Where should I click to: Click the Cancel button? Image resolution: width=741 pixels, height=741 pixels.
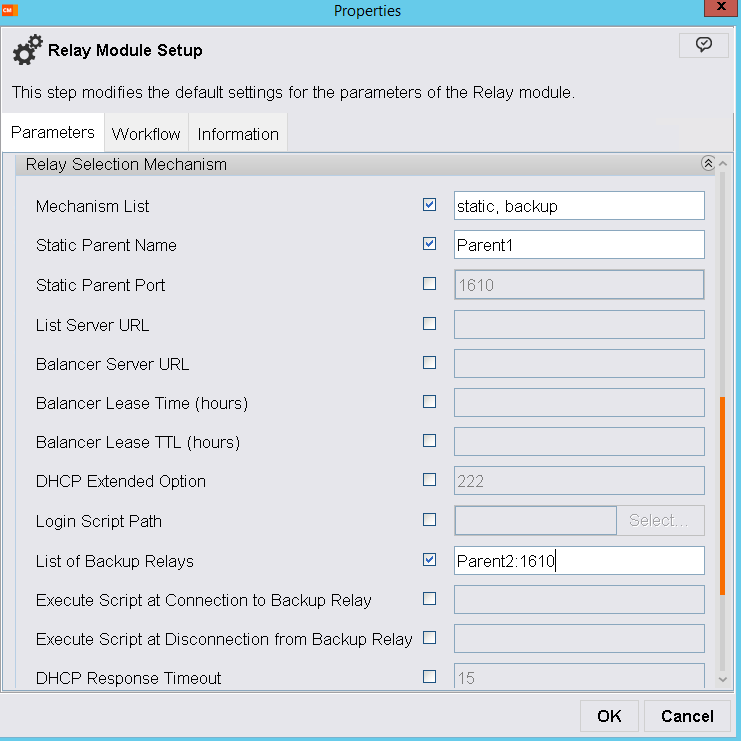[687, 716]
